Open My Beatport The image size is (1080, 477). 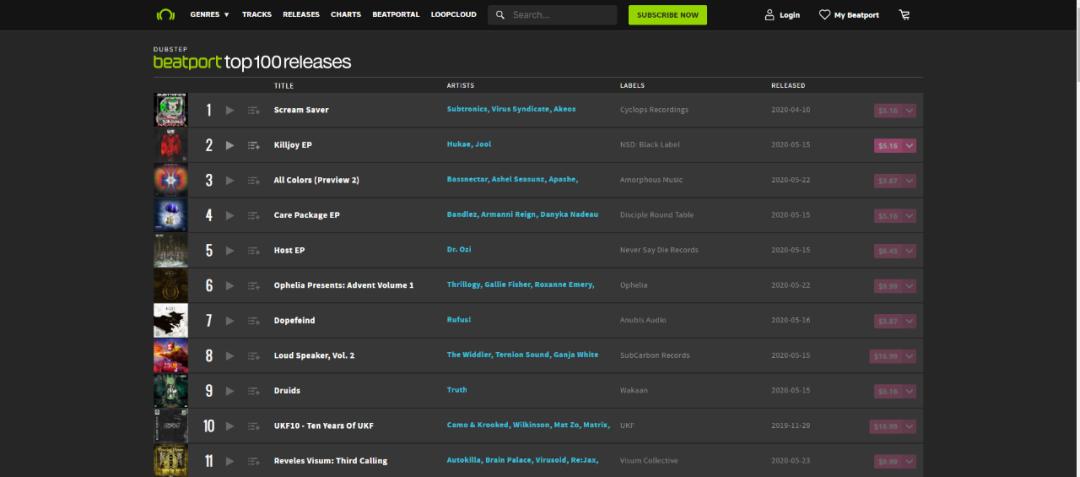[849, 15]
